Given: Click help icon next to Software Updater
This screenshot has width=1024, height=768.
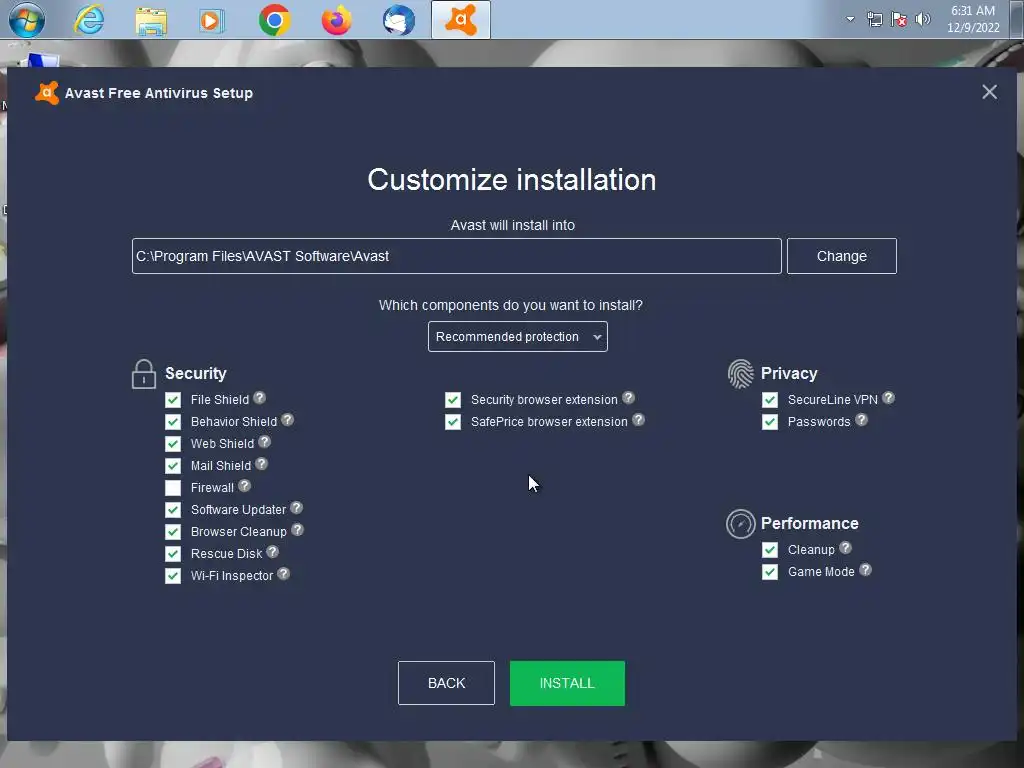Looking at the screenshot, I should [x=296, y=508].
